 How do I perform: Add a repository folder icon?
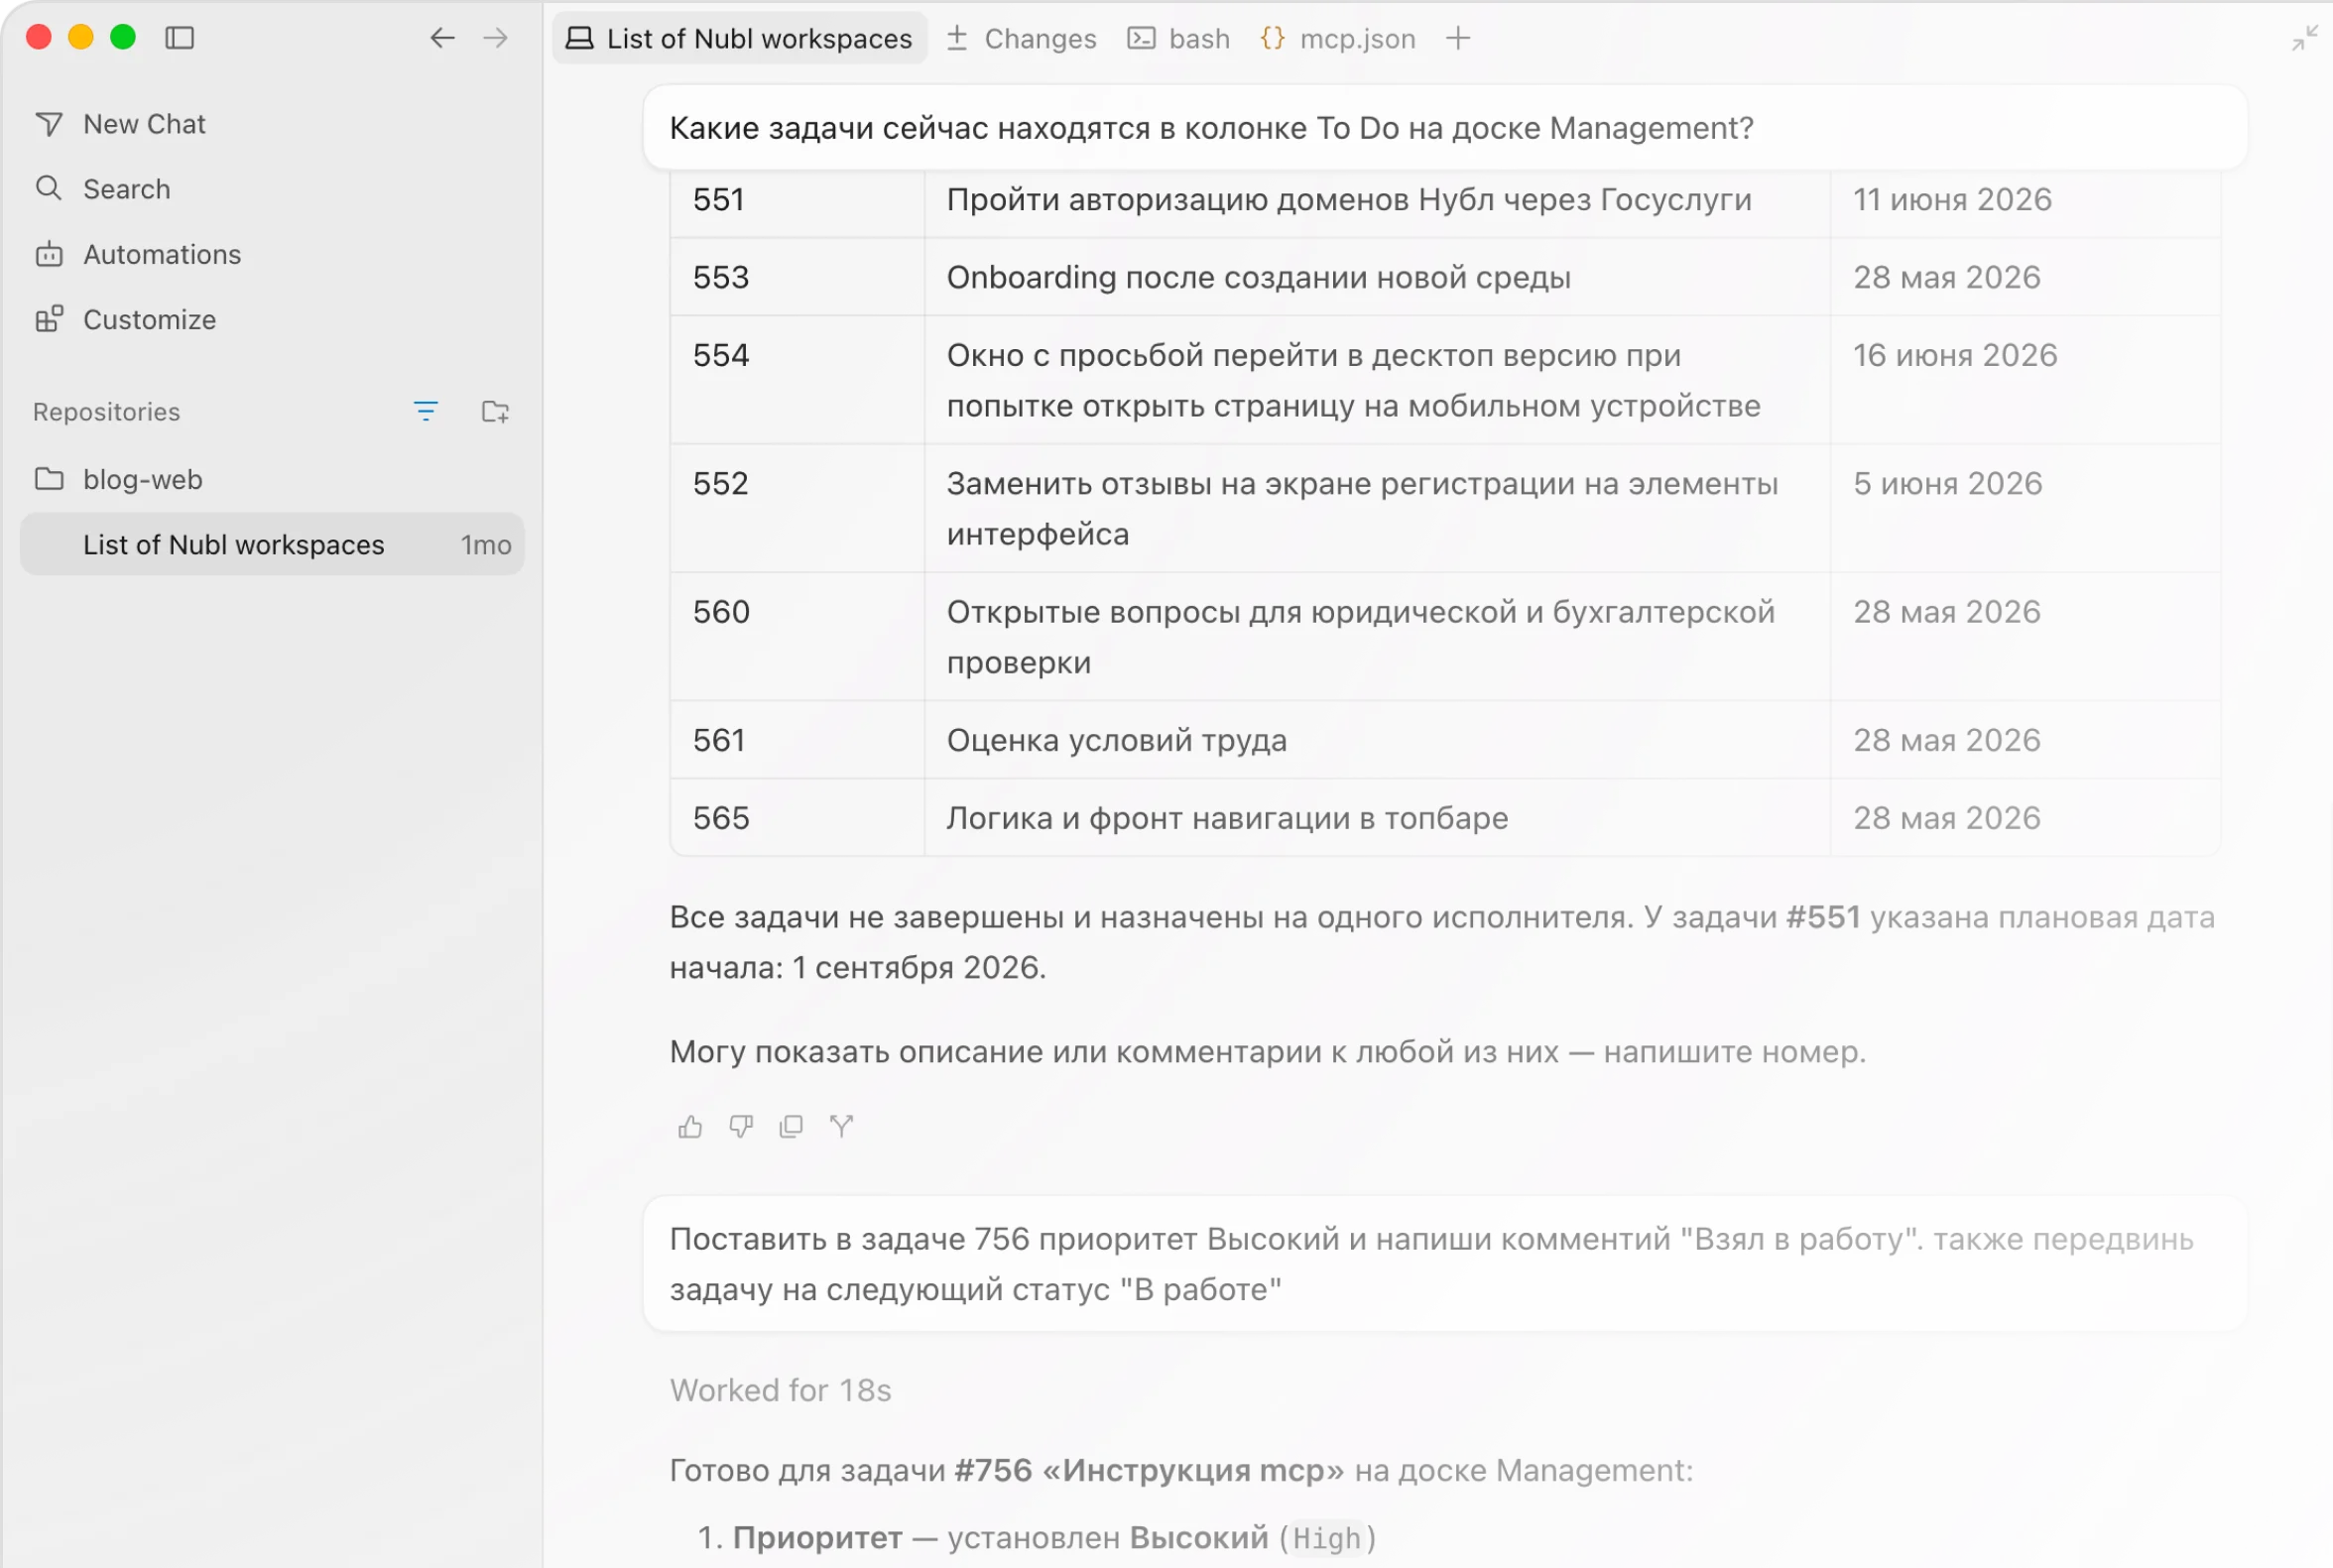pyautogui.click(x=495, y=411)
